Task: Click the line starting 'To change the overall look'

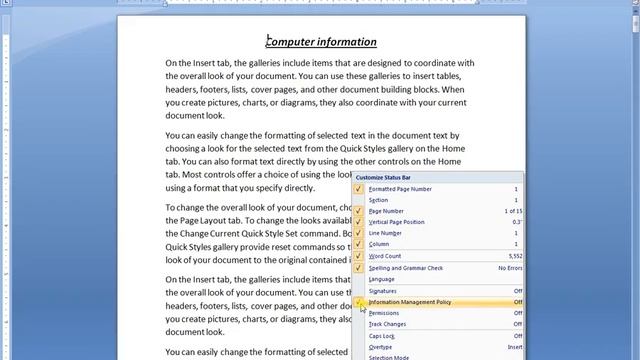Action: (x=258, y=207)
